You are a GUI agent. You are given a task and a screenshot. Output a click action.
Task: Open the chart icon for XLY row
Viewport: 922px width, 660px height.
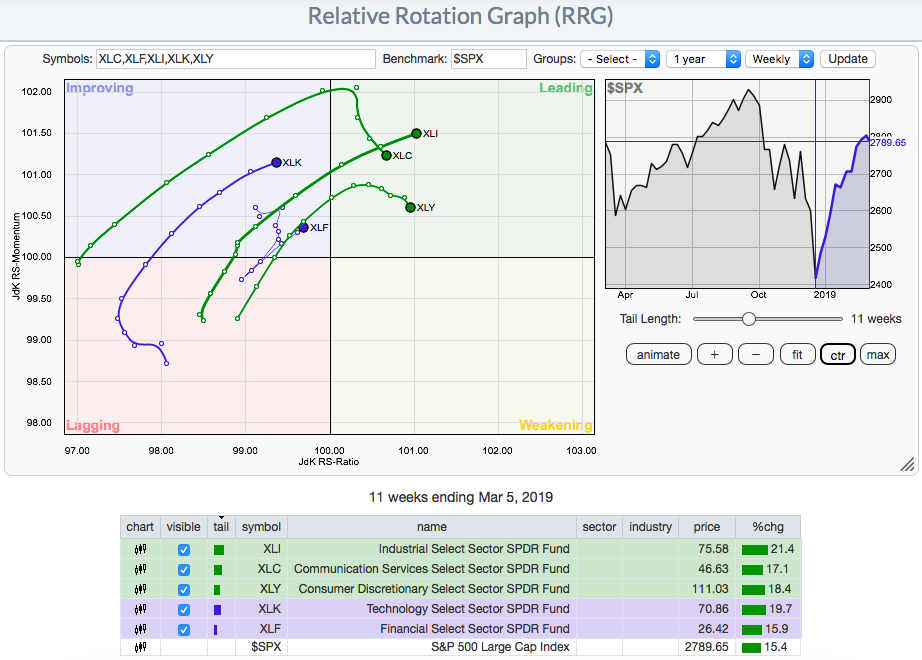[x=140, y=589]
